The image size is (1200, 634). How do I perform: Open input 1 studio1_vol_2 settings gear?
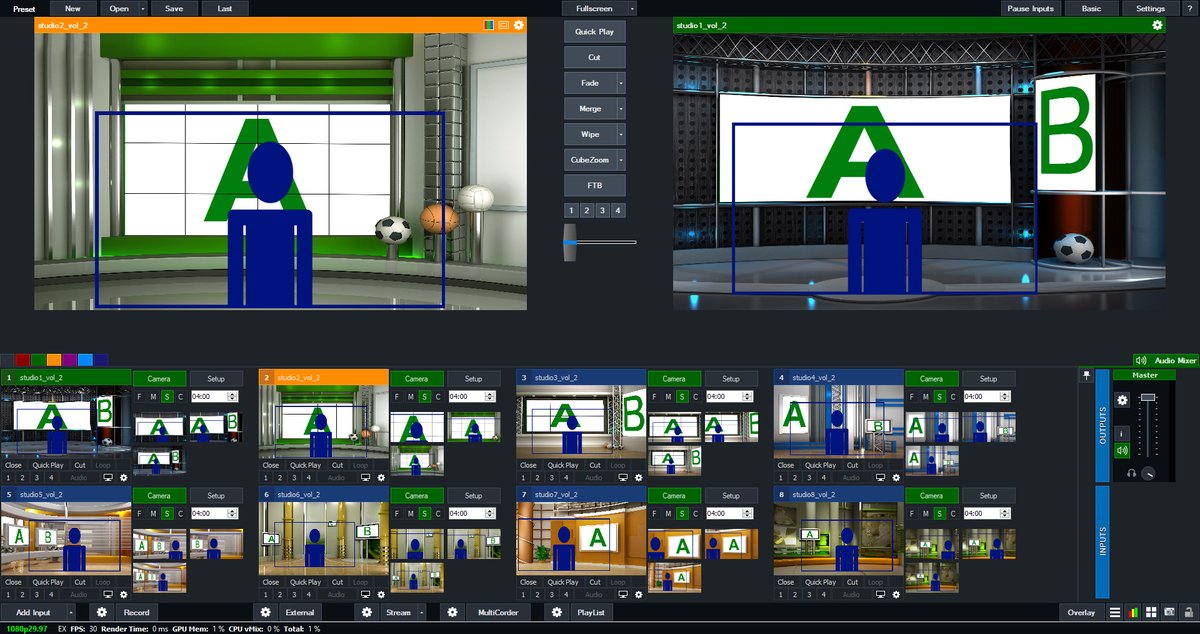124,478
